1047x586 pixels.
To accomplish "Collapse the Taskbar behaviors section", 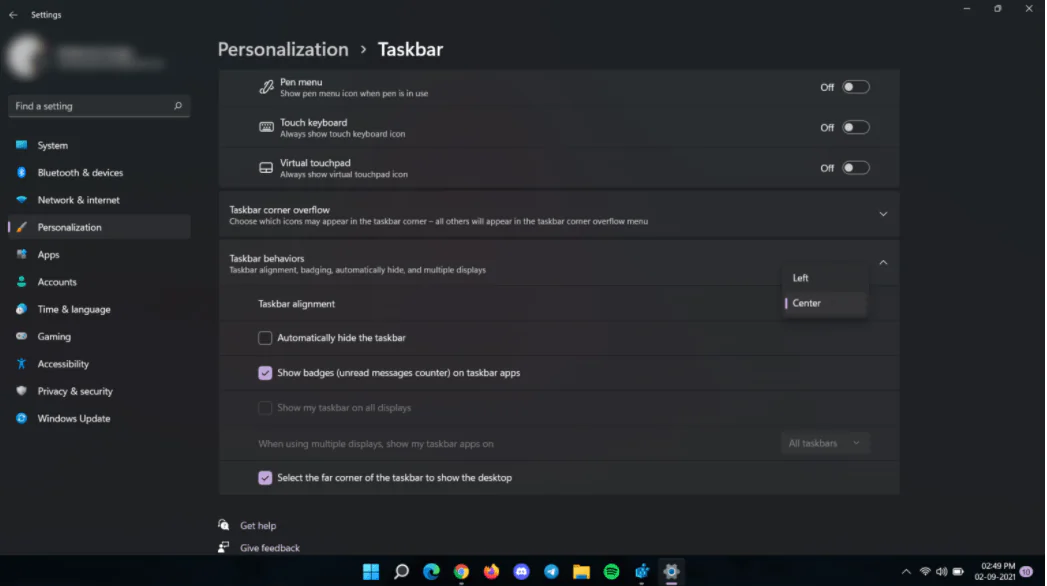I will coord(882,262).
